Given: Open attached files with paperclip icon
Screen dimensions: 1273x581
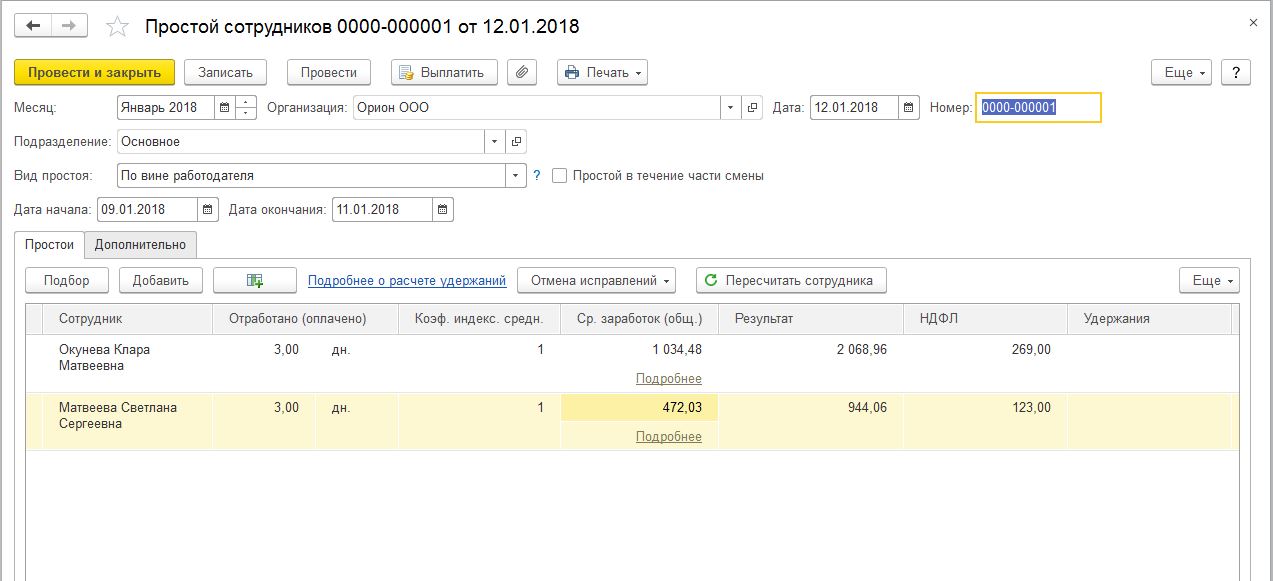Looking at the screenshot, I should pos(522,72).
